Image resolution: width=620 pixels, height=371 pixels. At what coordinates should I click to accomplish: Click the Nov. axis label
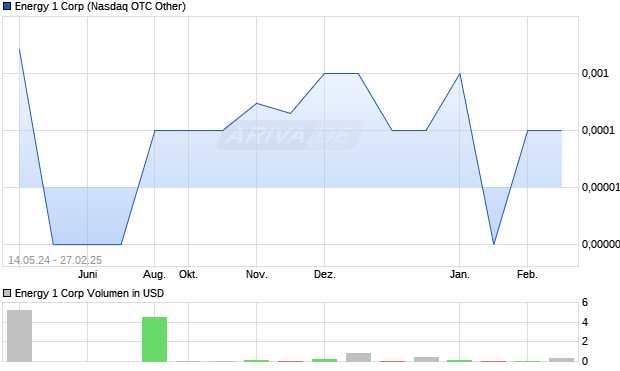(x=257, y=274)
